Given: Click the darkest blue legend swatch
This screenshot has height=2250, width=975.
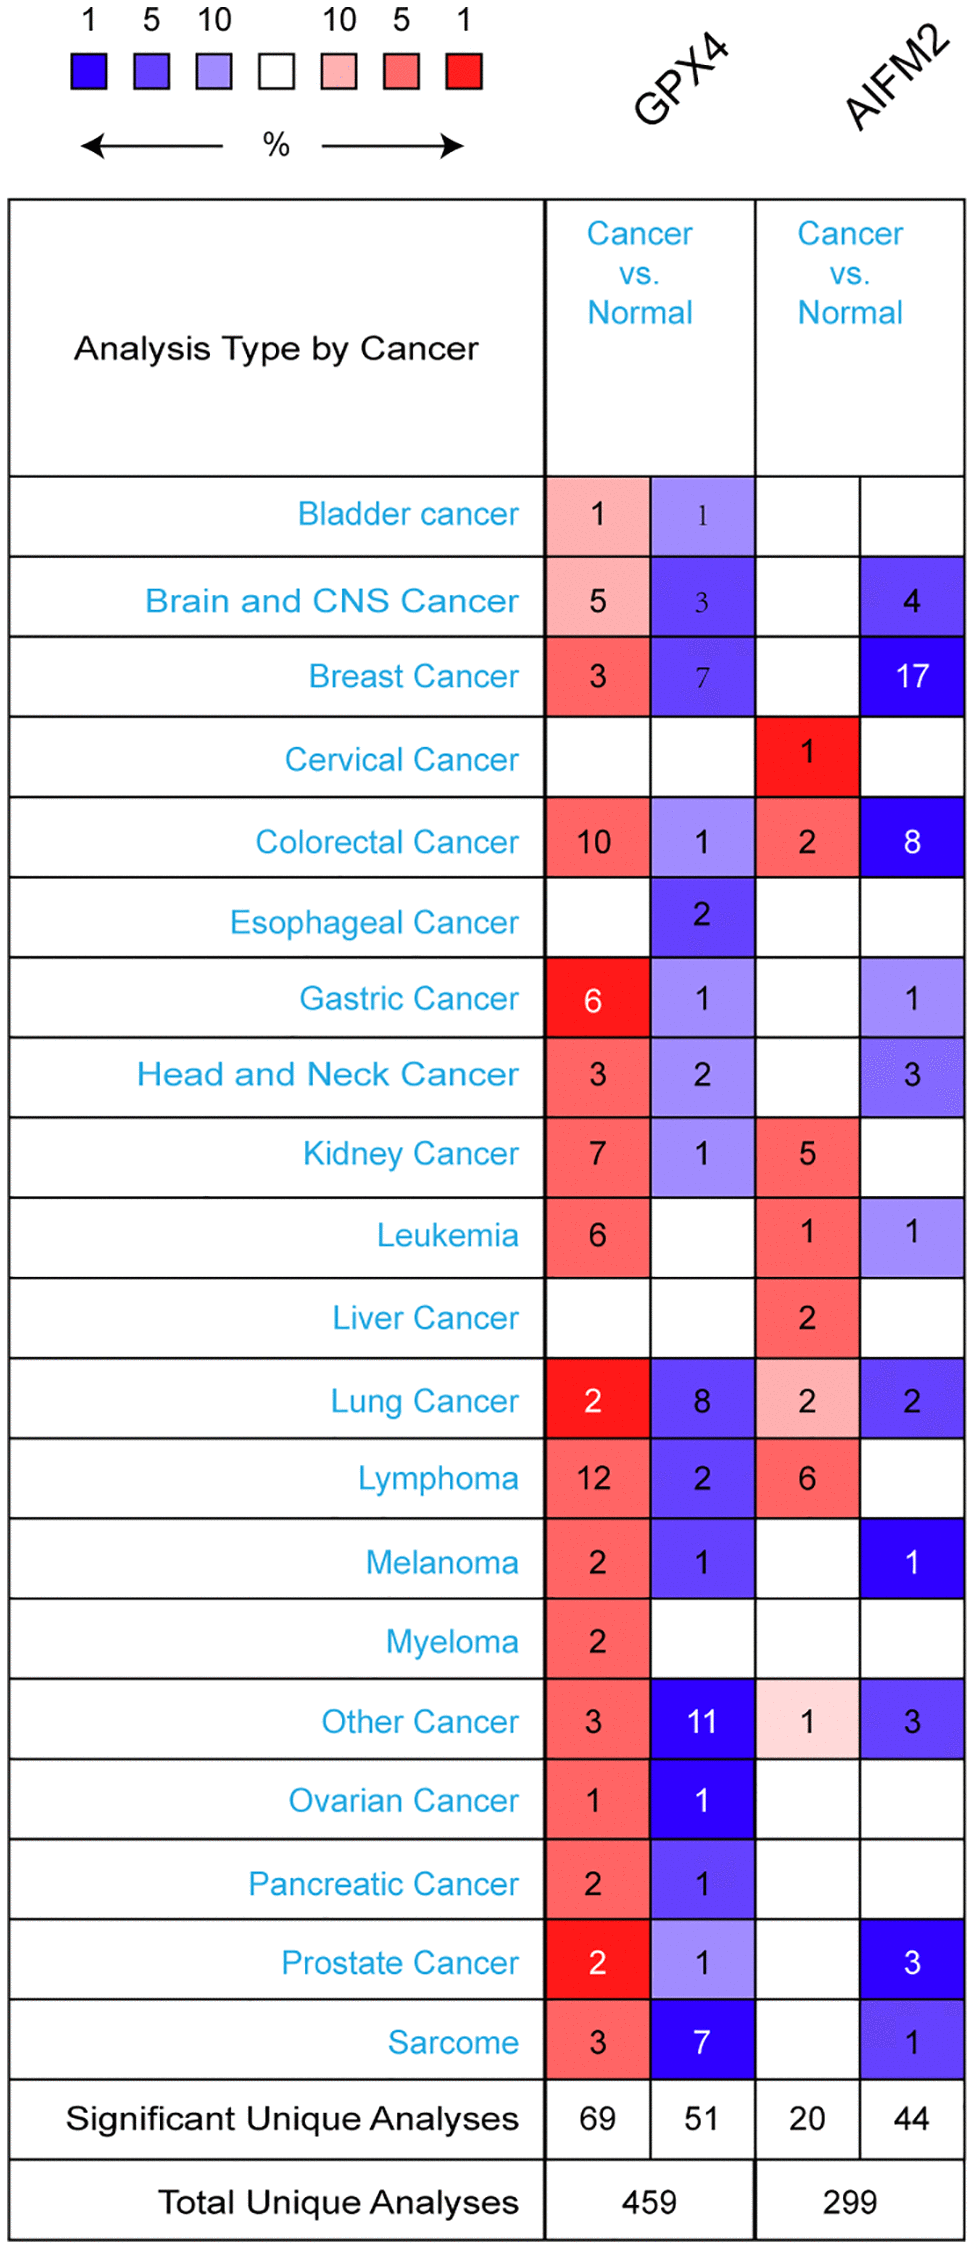Looking at the screenshot, I should pyautogui.click(x=89, y=72).
